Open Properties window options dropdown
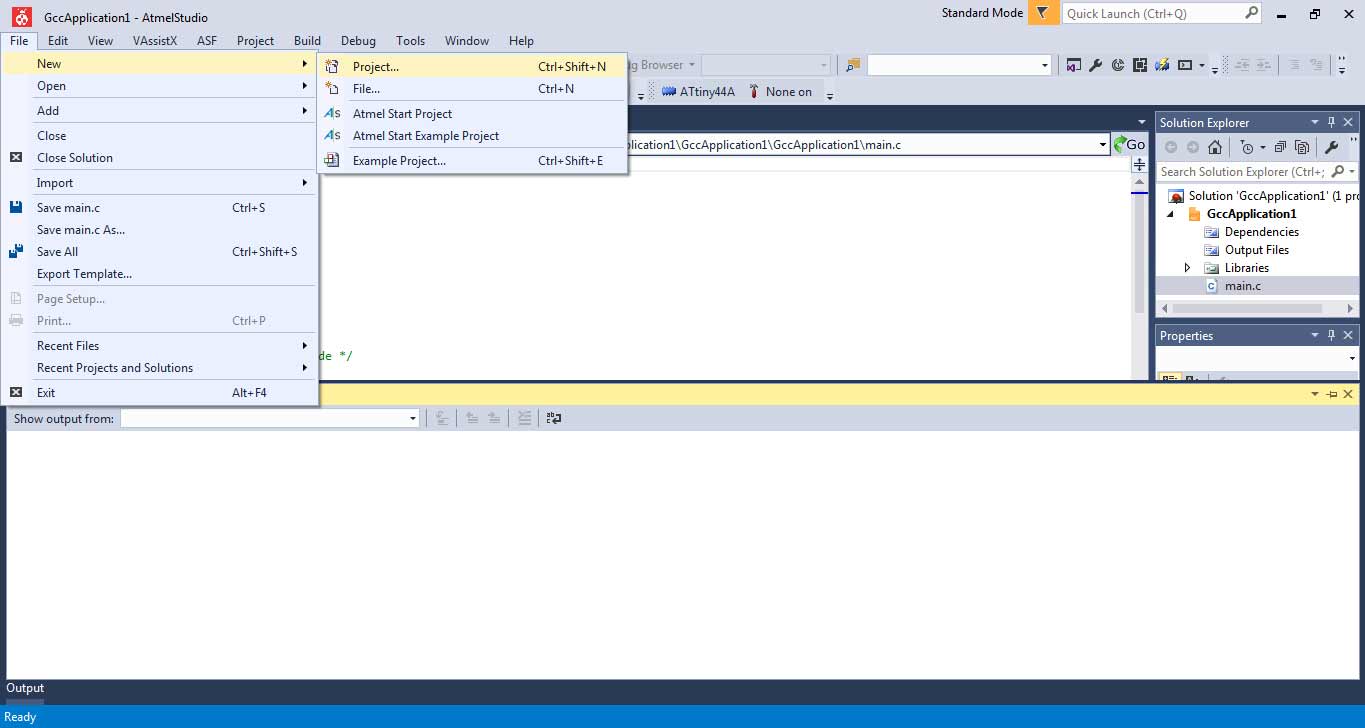 [x=1314, y=335]
